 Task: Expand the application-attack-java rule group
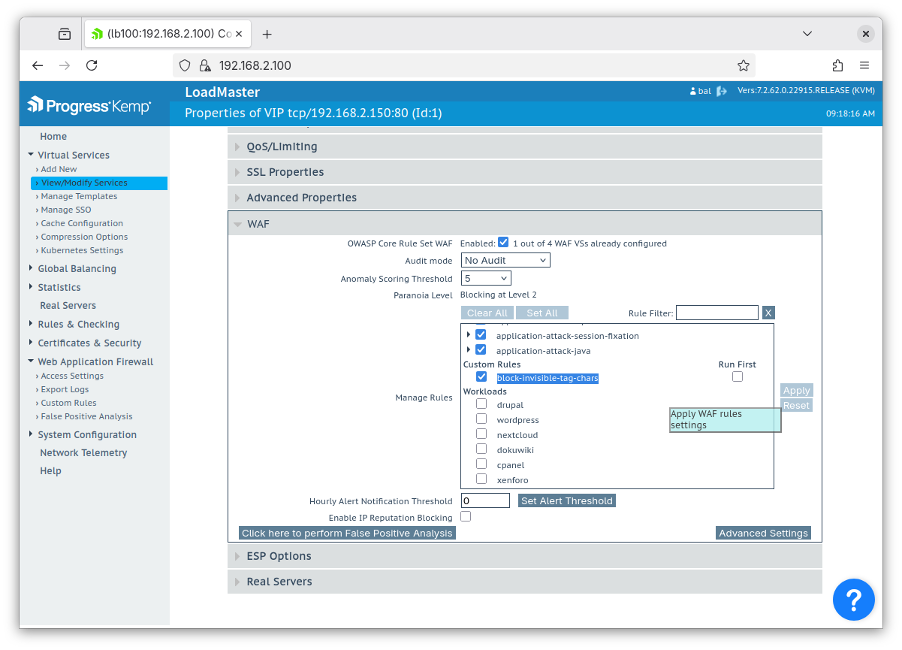click(467, 350)
